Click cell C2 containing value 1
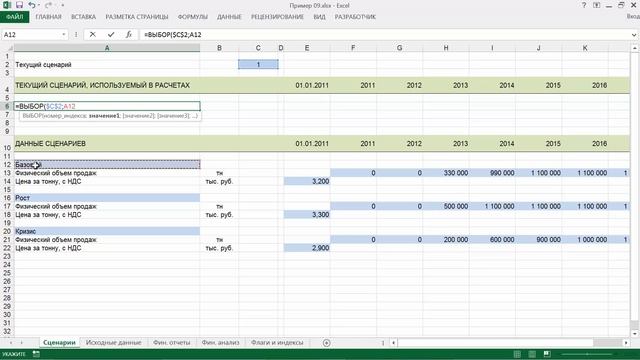Screen dimensions: 640x360 pos(258,64)
